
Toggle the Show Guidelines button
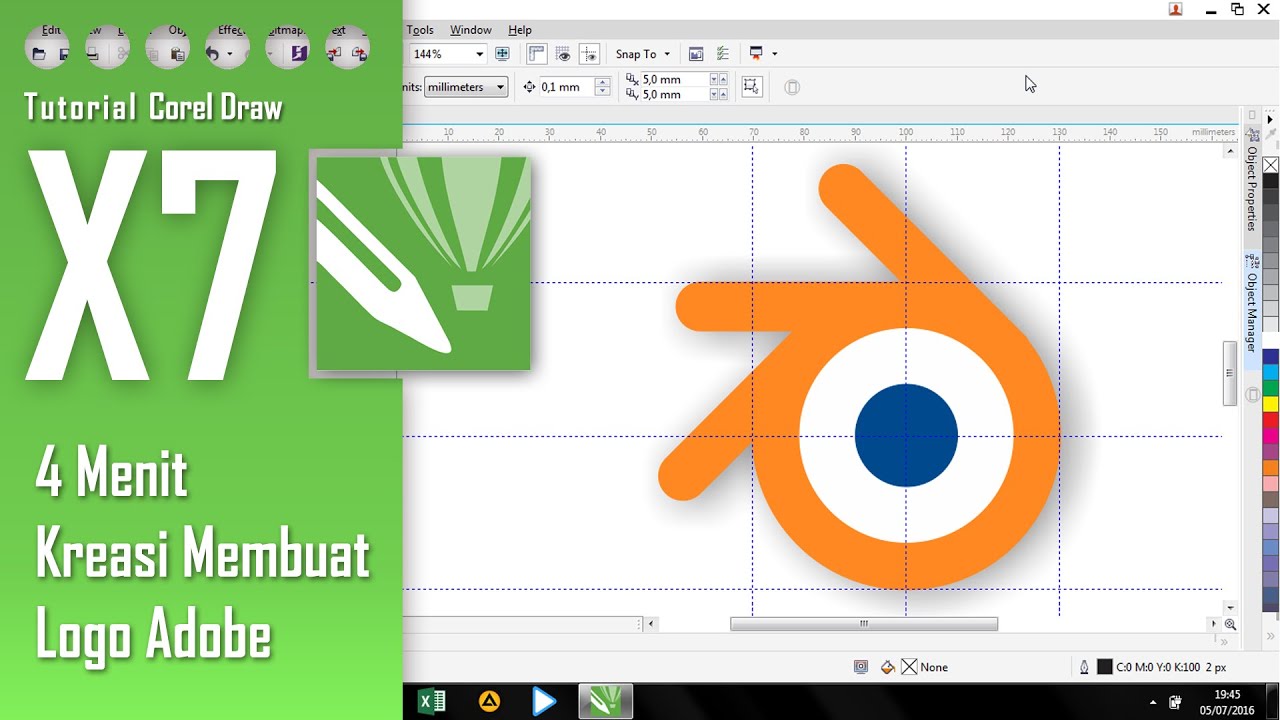(589, 54)
